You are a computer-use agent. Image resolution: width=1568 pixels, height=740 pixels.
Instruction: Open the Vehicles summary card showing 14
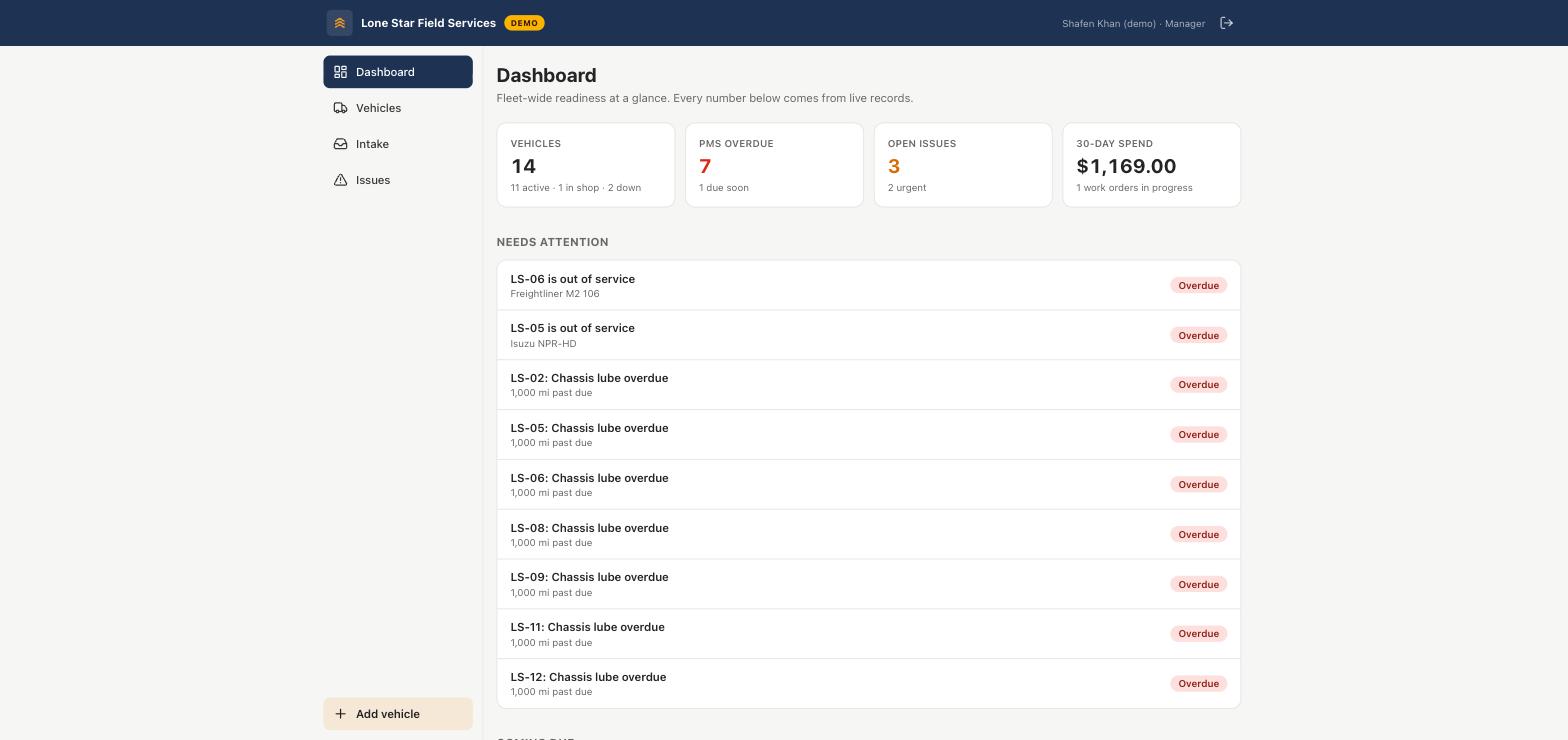[586, 165]
